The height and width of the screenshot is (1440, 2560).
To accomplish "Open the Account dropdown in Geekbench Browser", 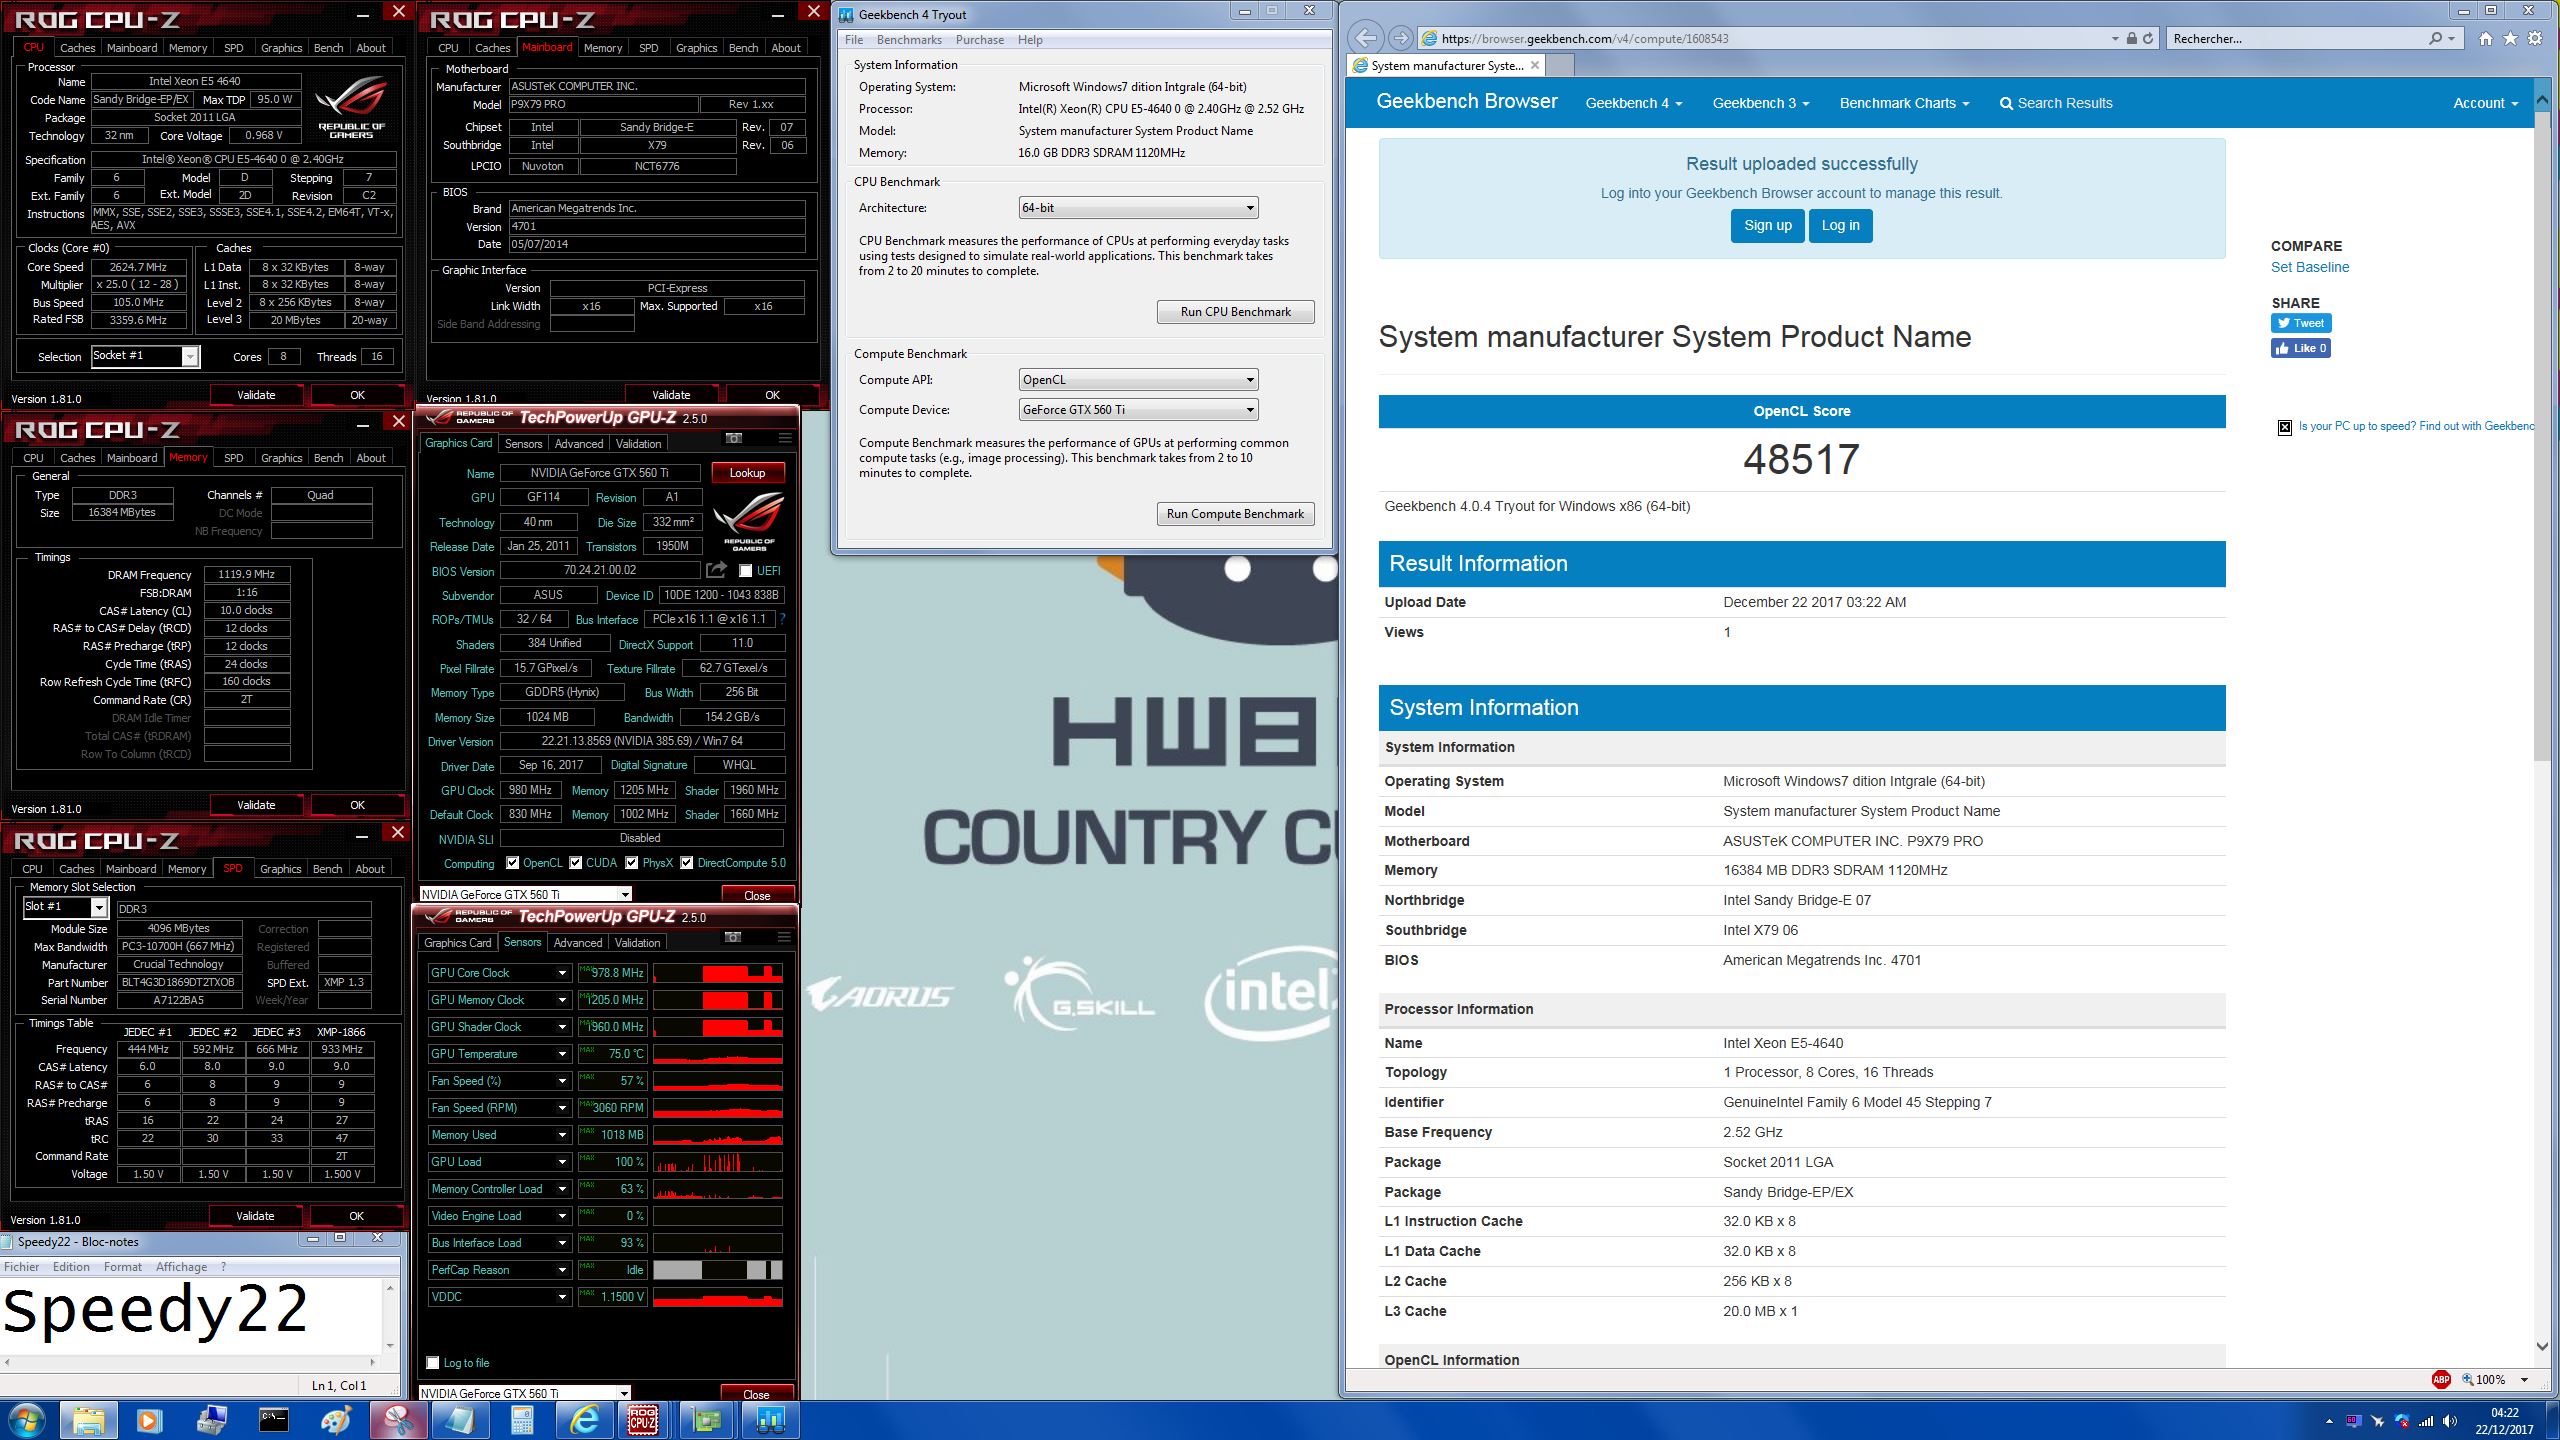I will tap(2485, 103).
